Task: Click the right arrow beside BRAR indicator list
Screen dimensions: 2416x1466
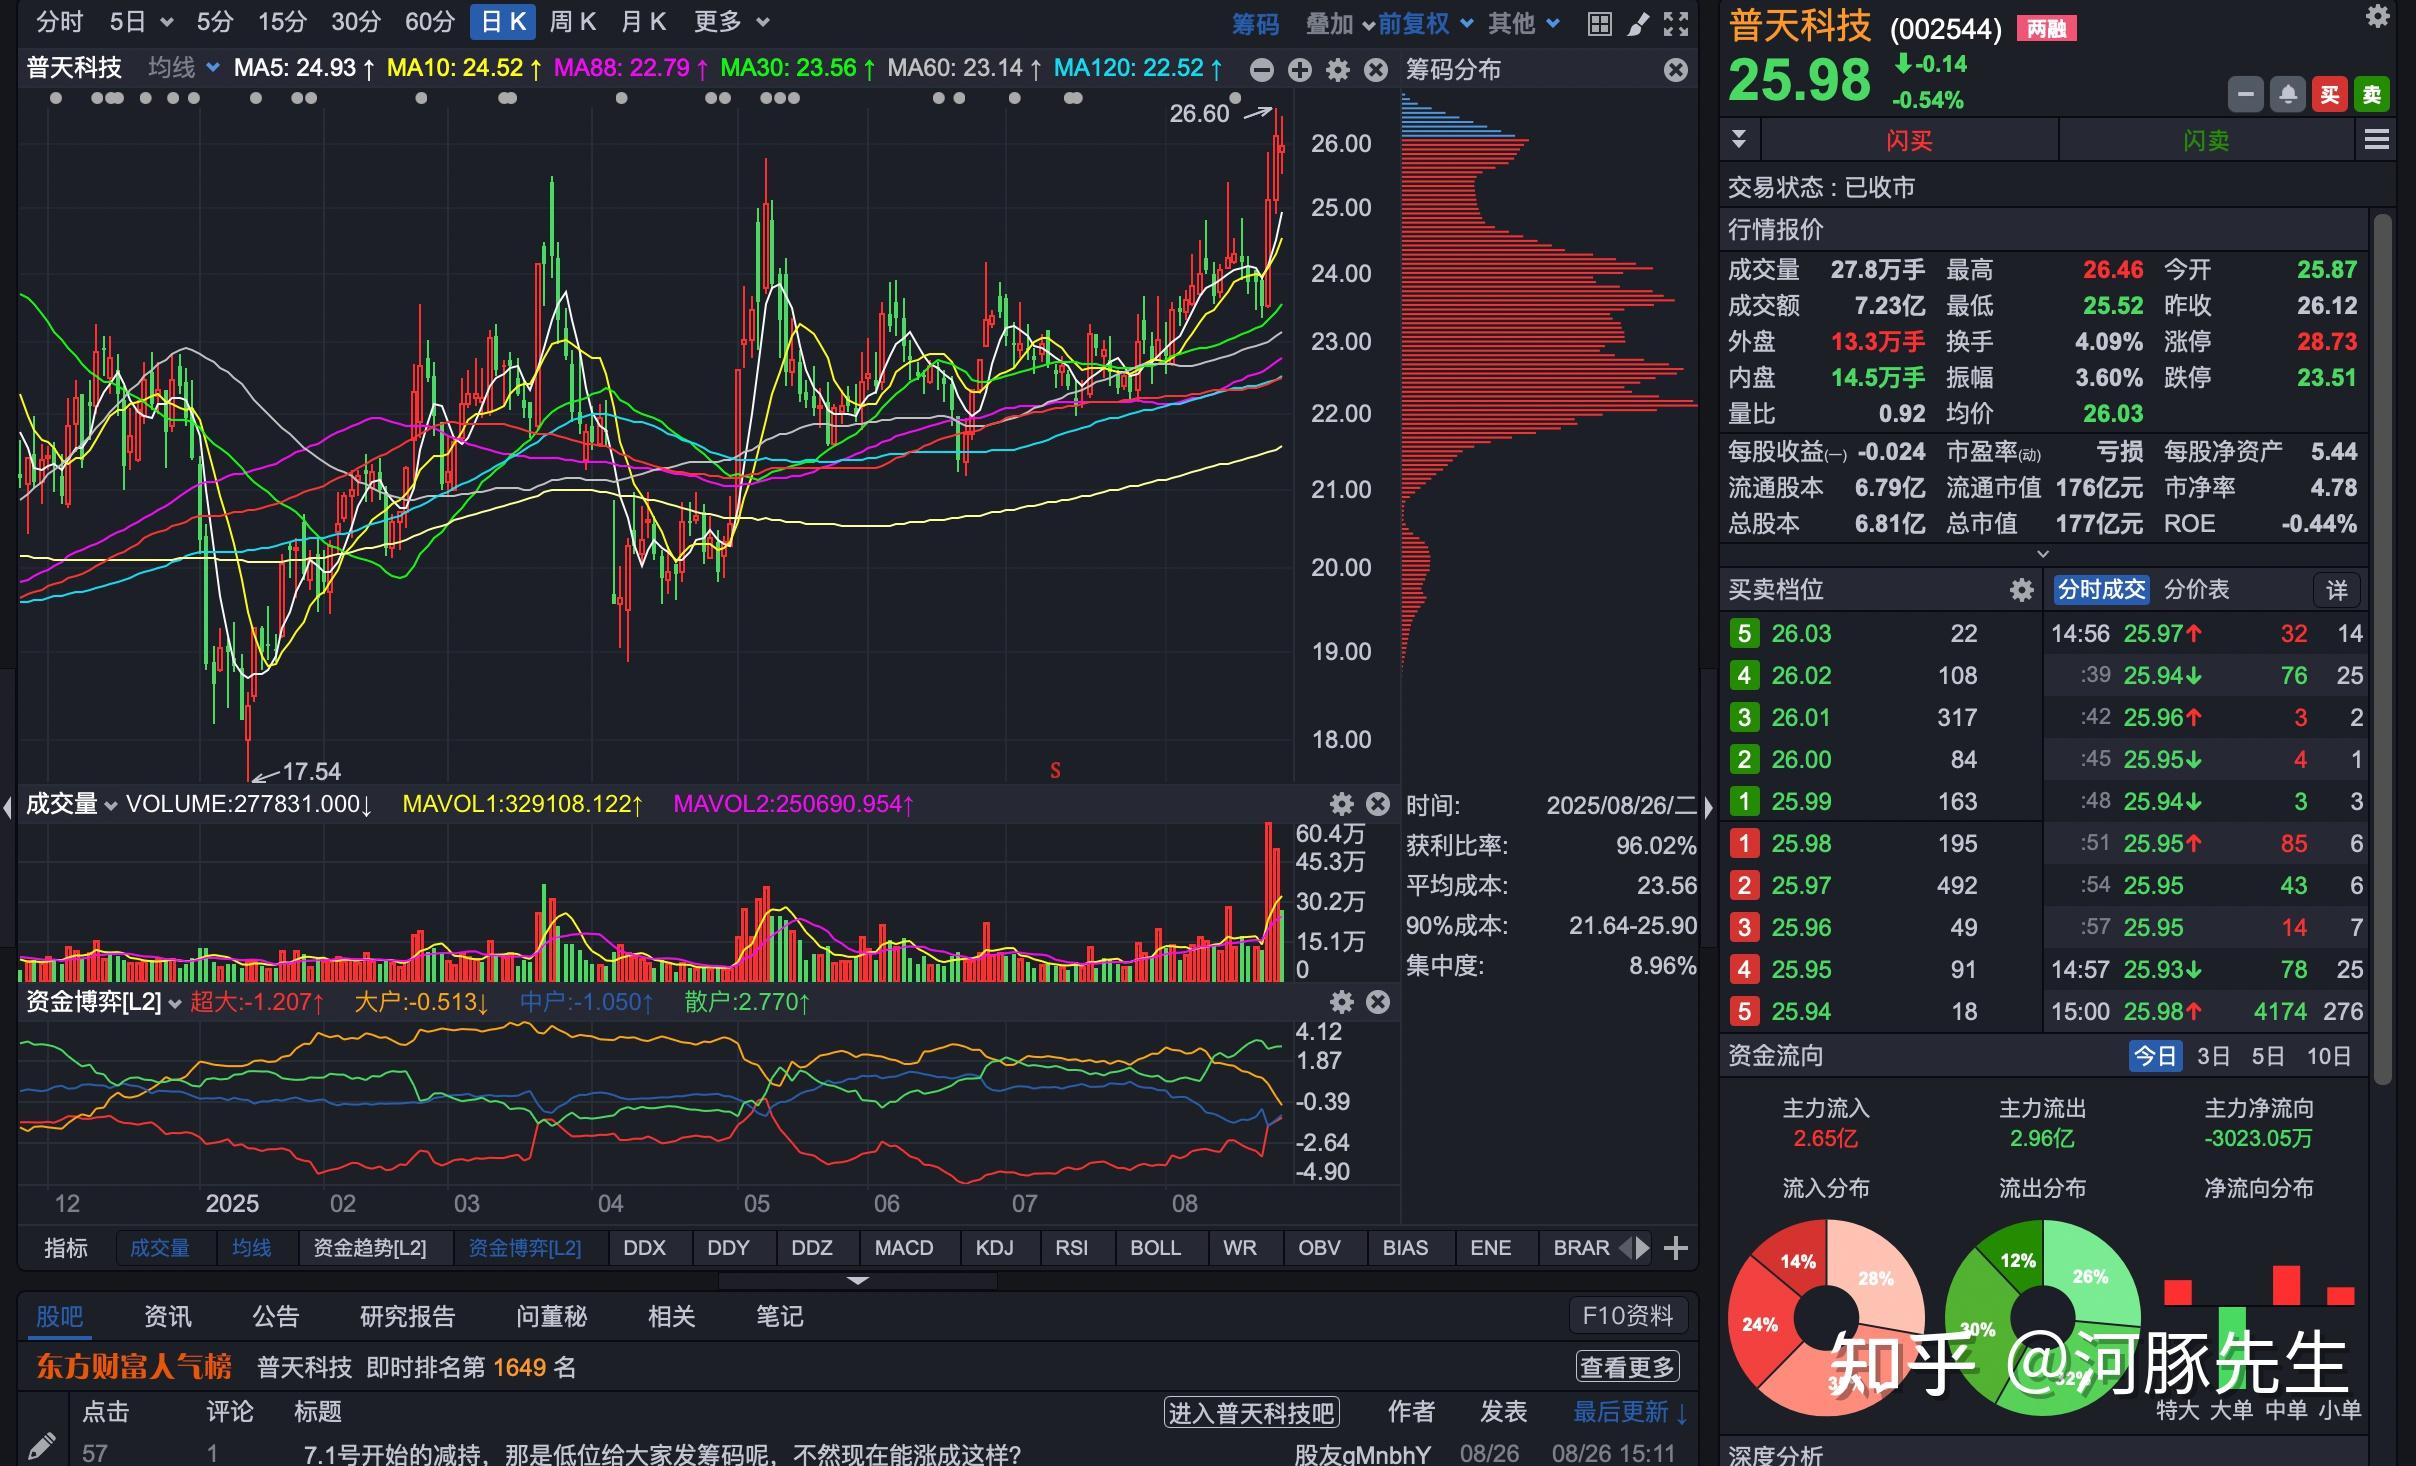Action: (x=1641, y=1247)
